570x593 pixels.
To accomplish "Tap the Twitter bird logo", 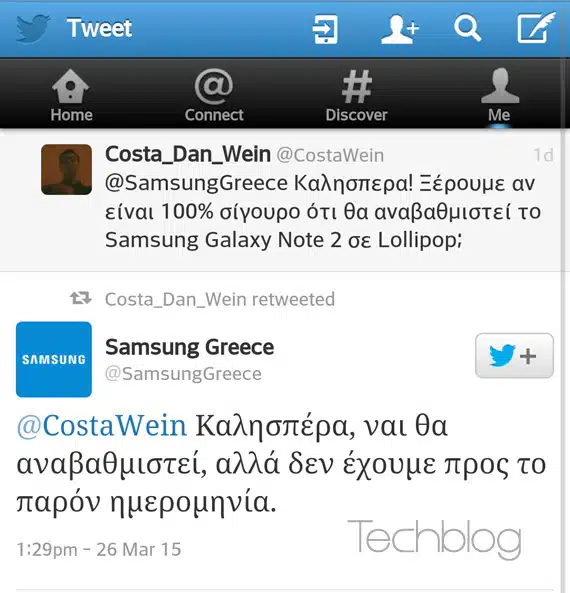I will click(33, 29).
